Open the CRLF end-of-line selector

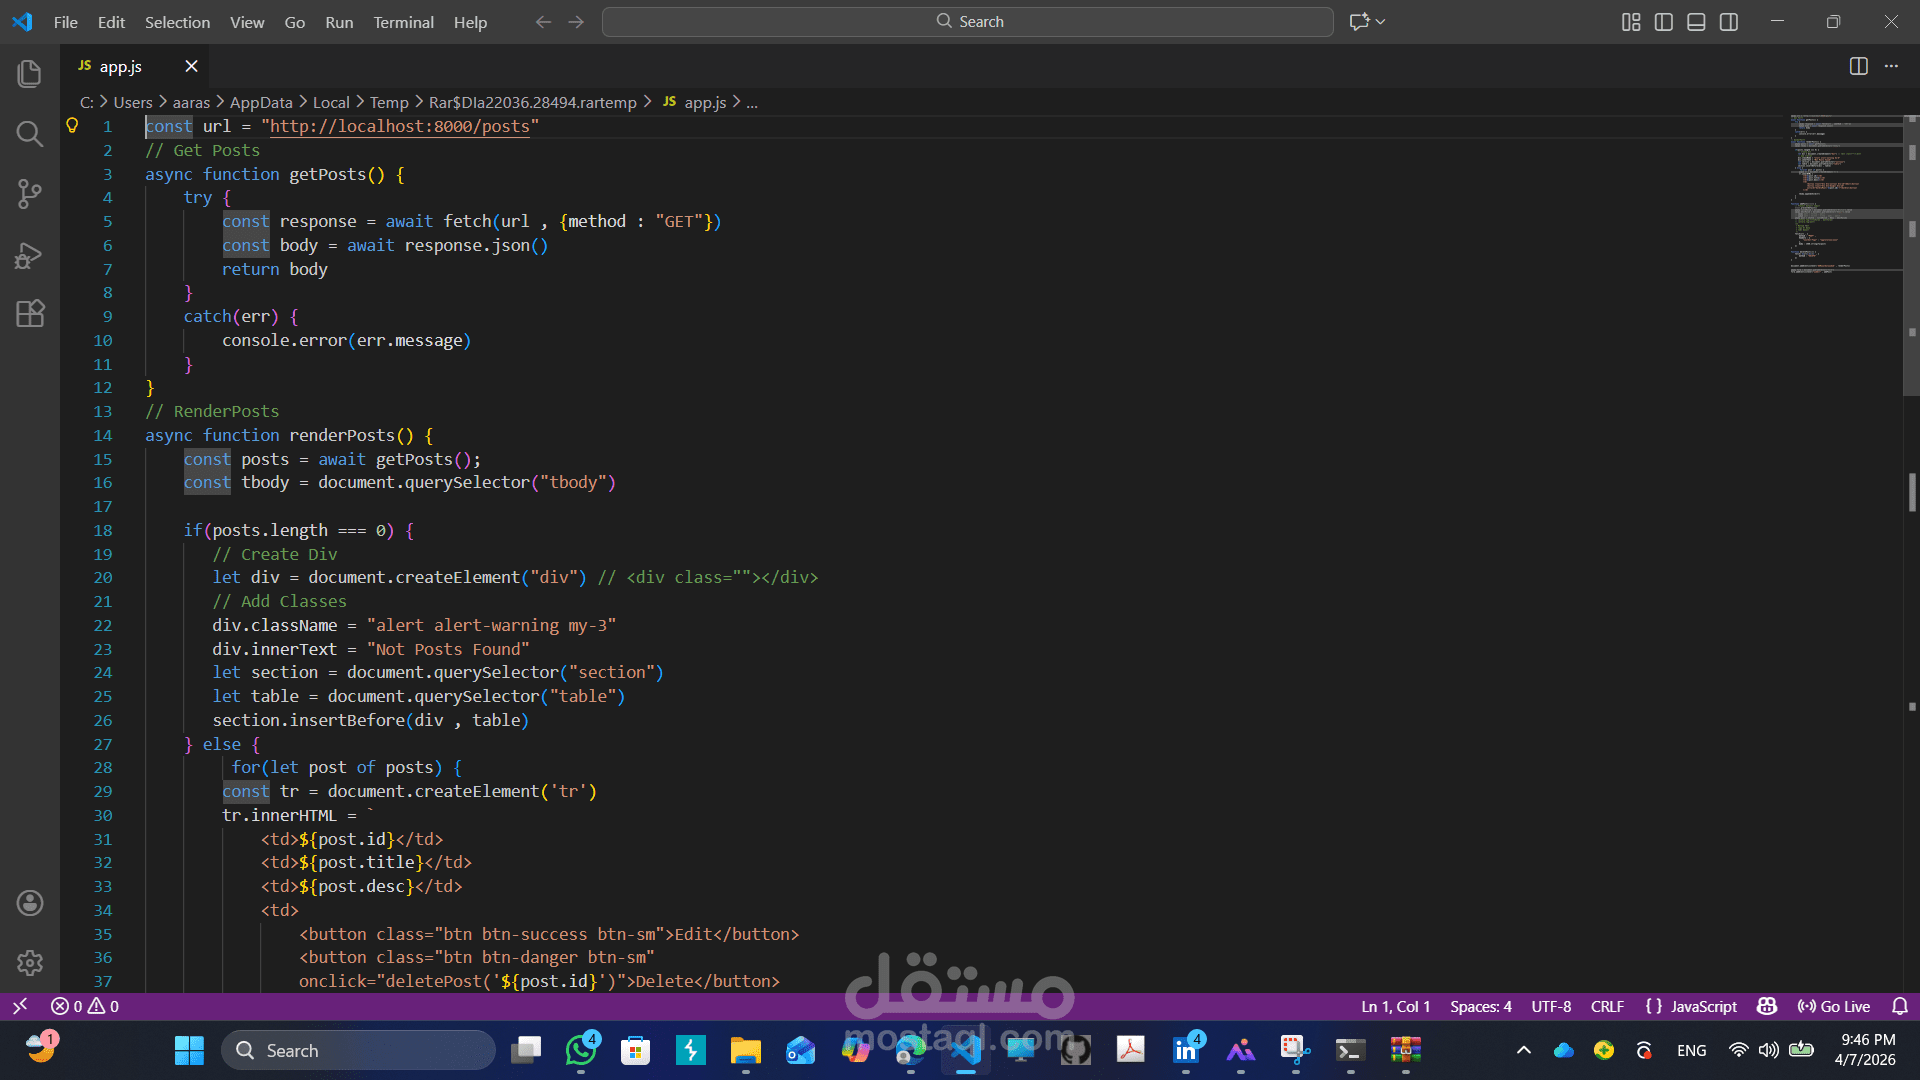(1607, 1006)
